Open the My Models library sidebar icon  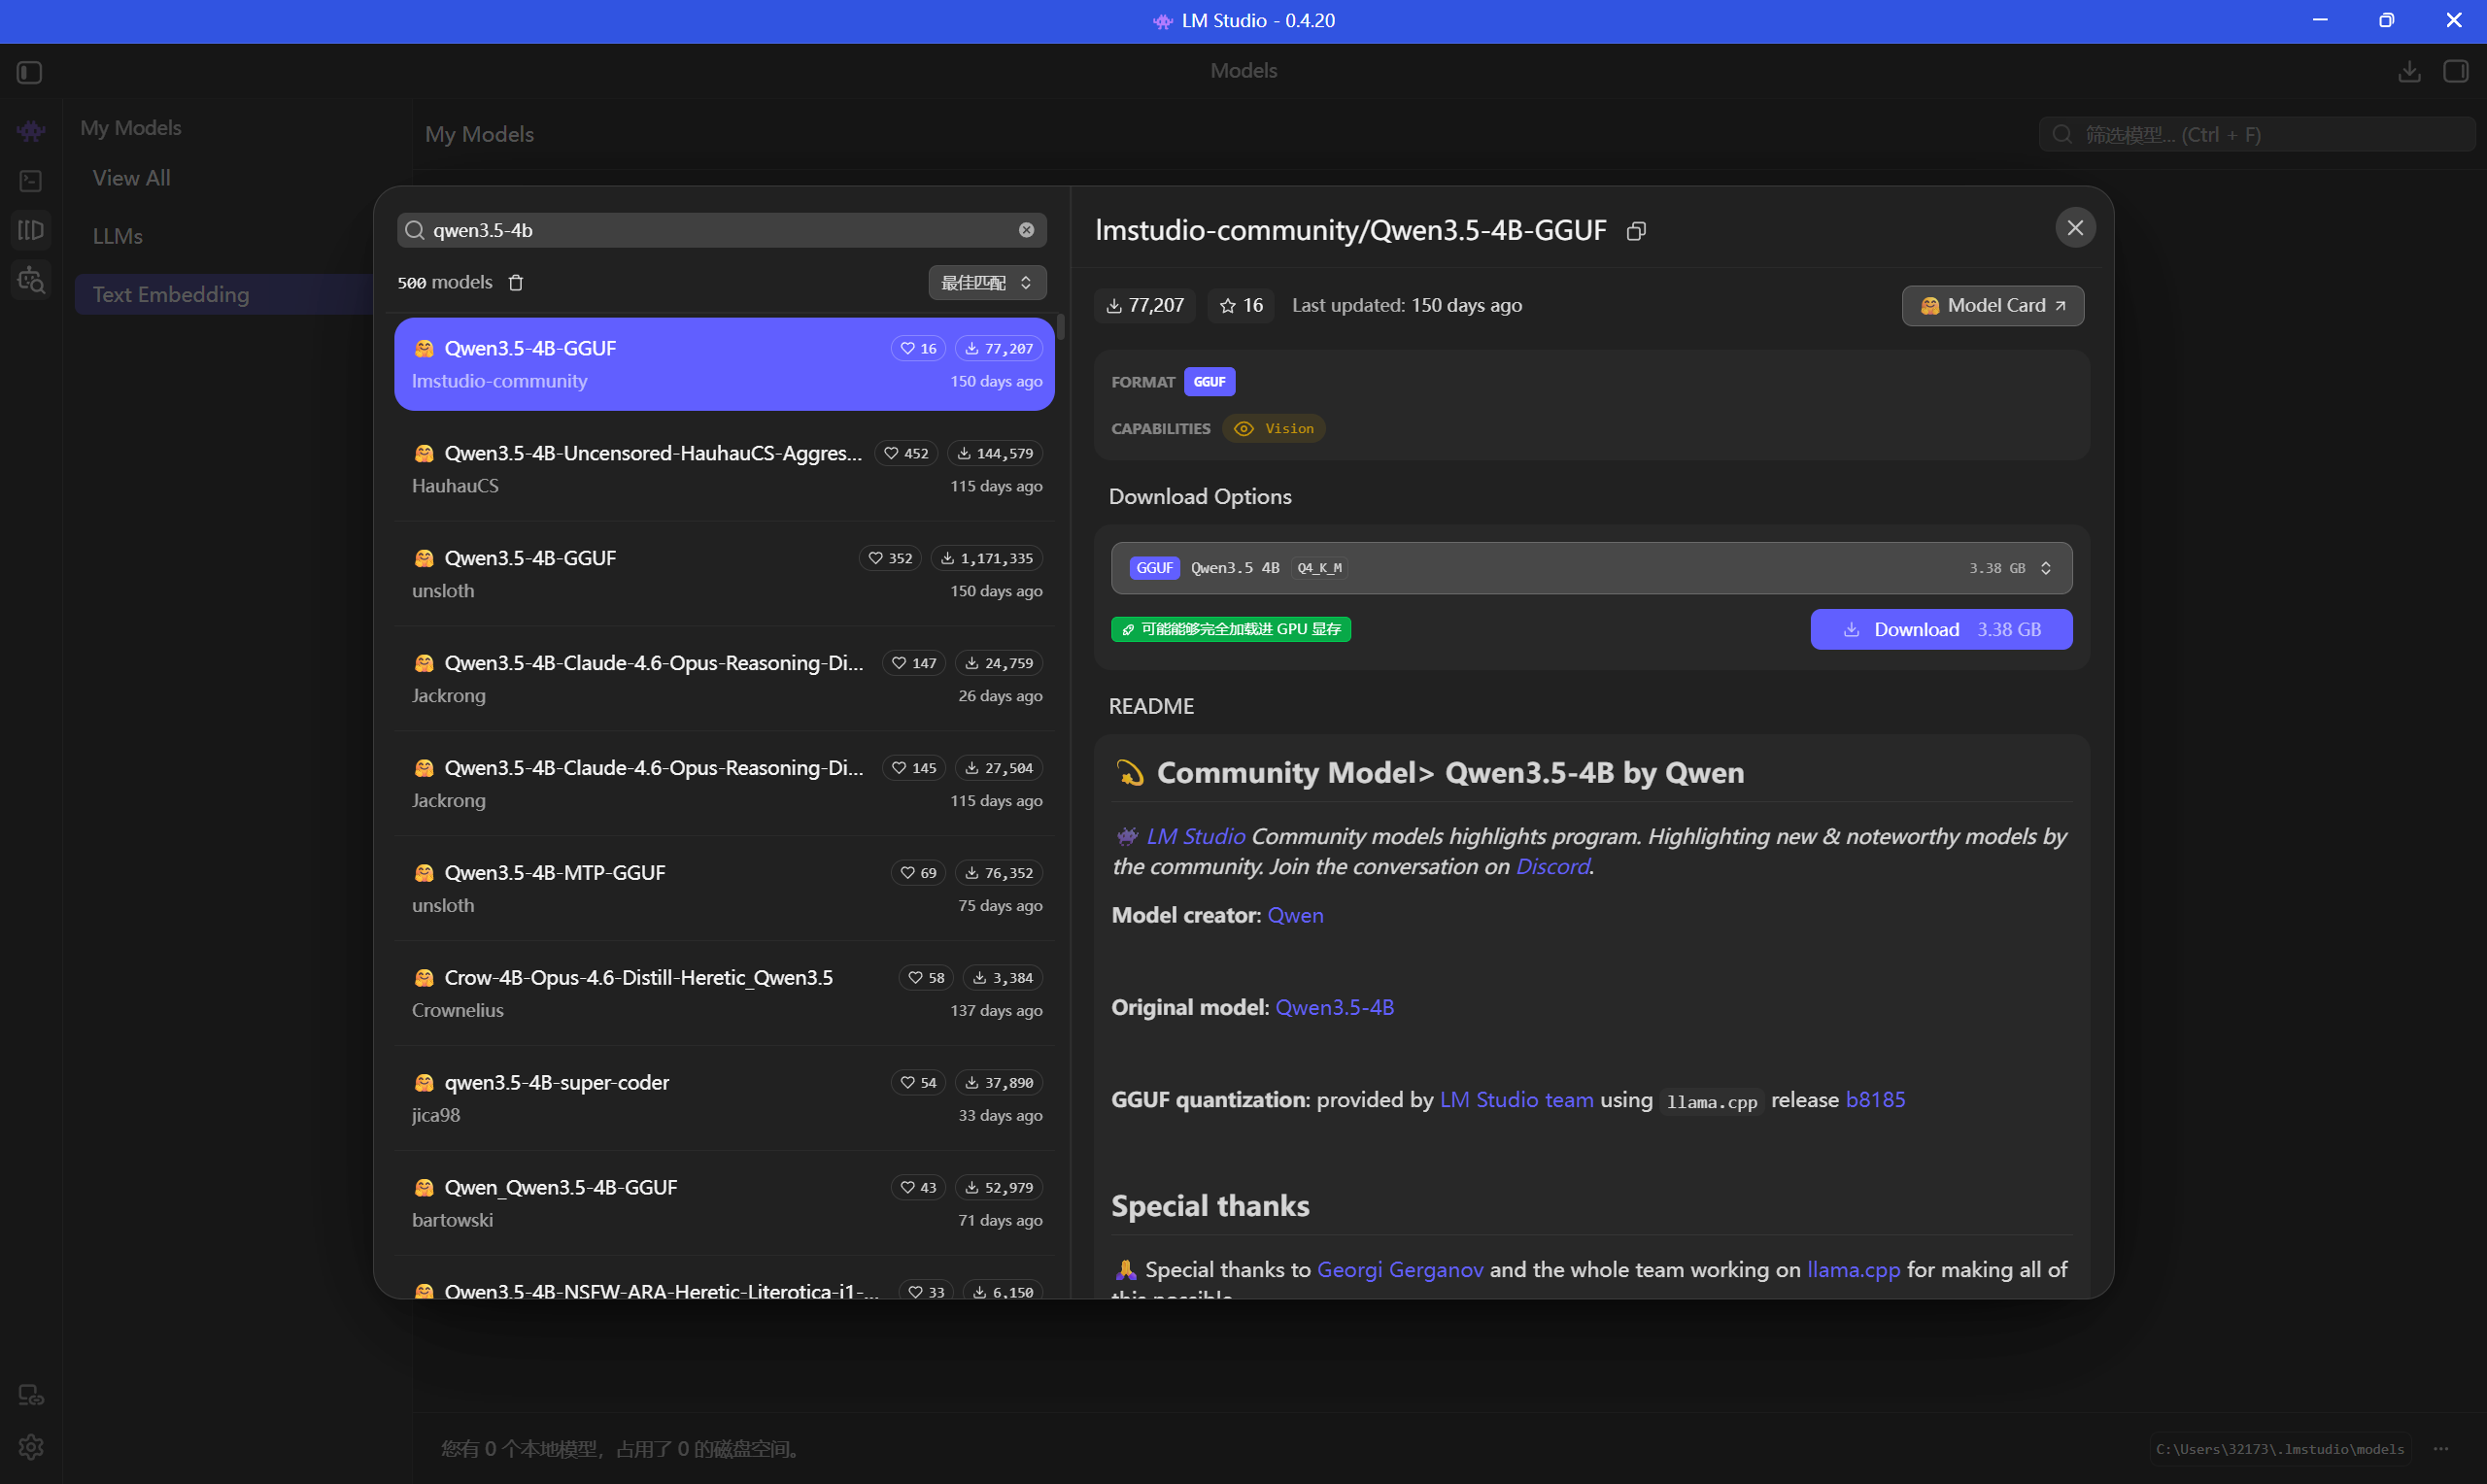coord(31,230)
